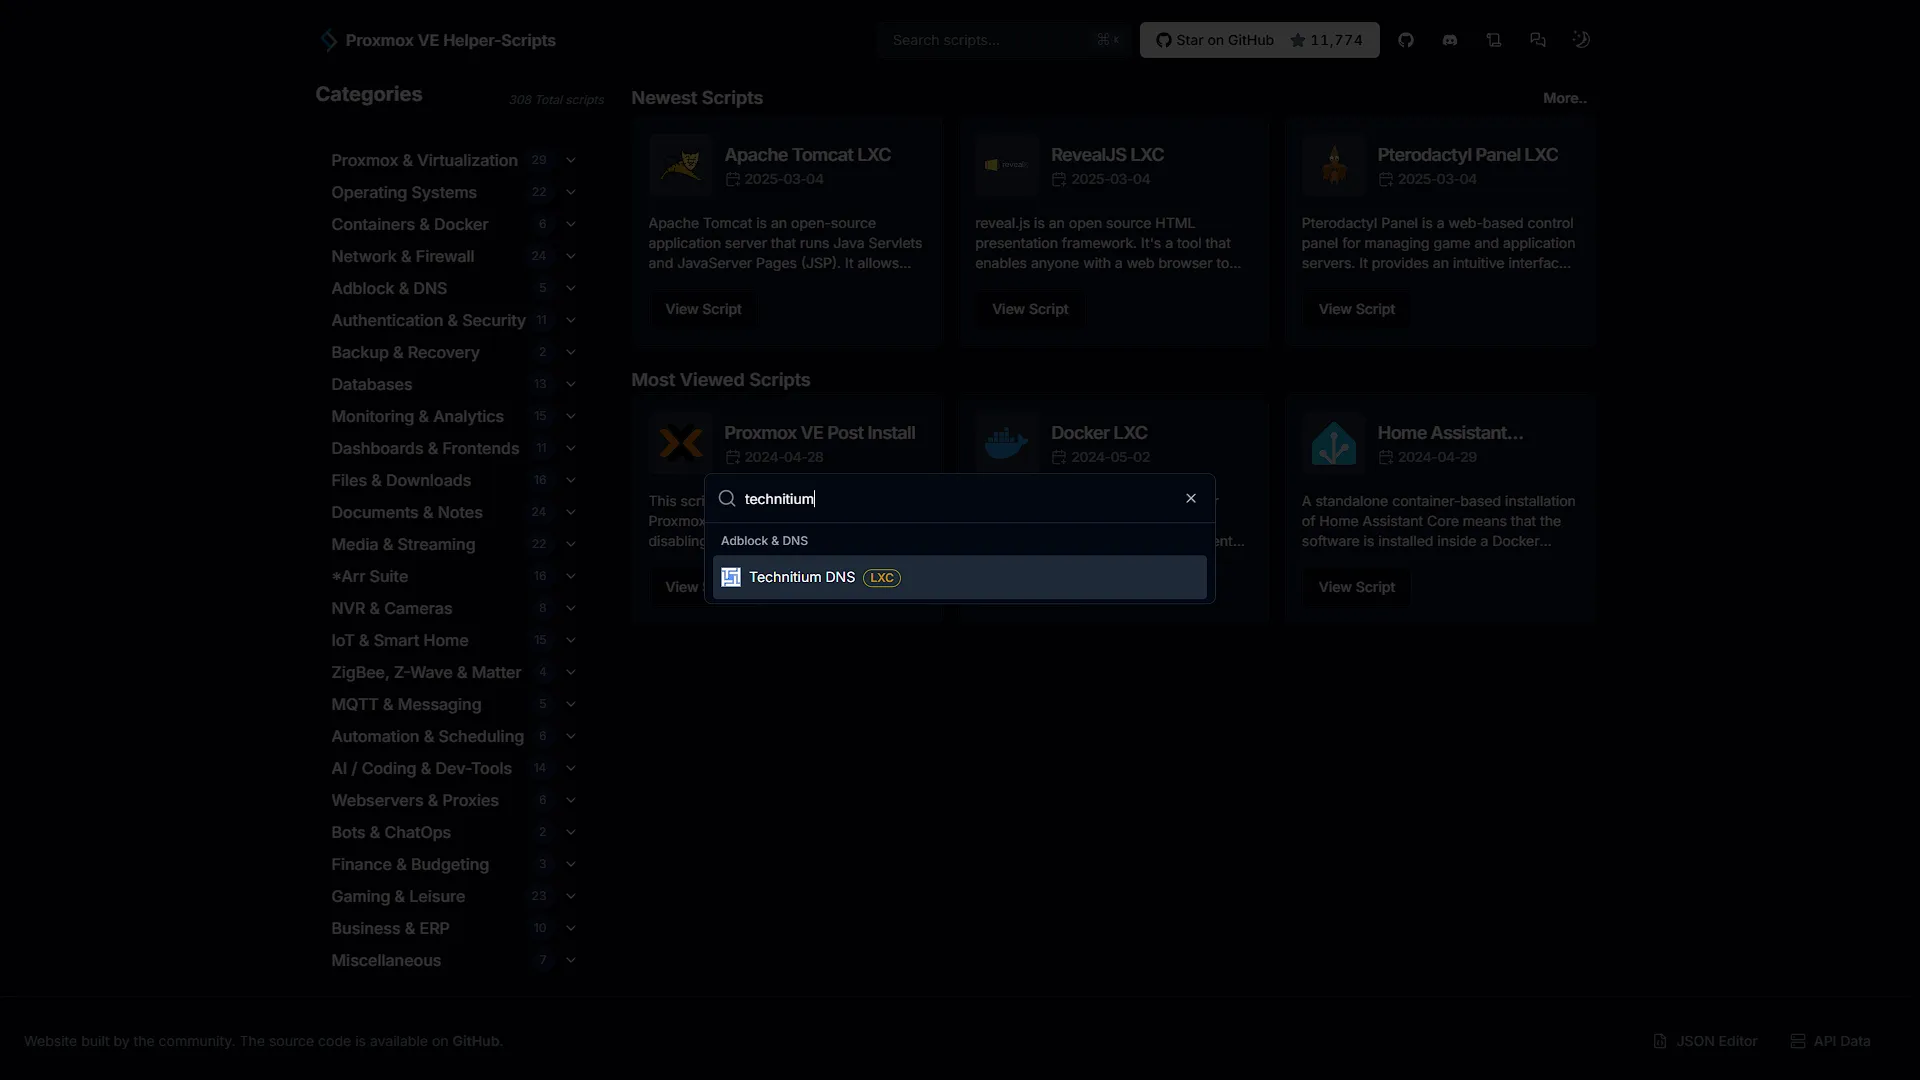
Task: Click the Proxmox VE Helper-Scripts logo icon
Action: pyautogui.click(x=328, y=40)
